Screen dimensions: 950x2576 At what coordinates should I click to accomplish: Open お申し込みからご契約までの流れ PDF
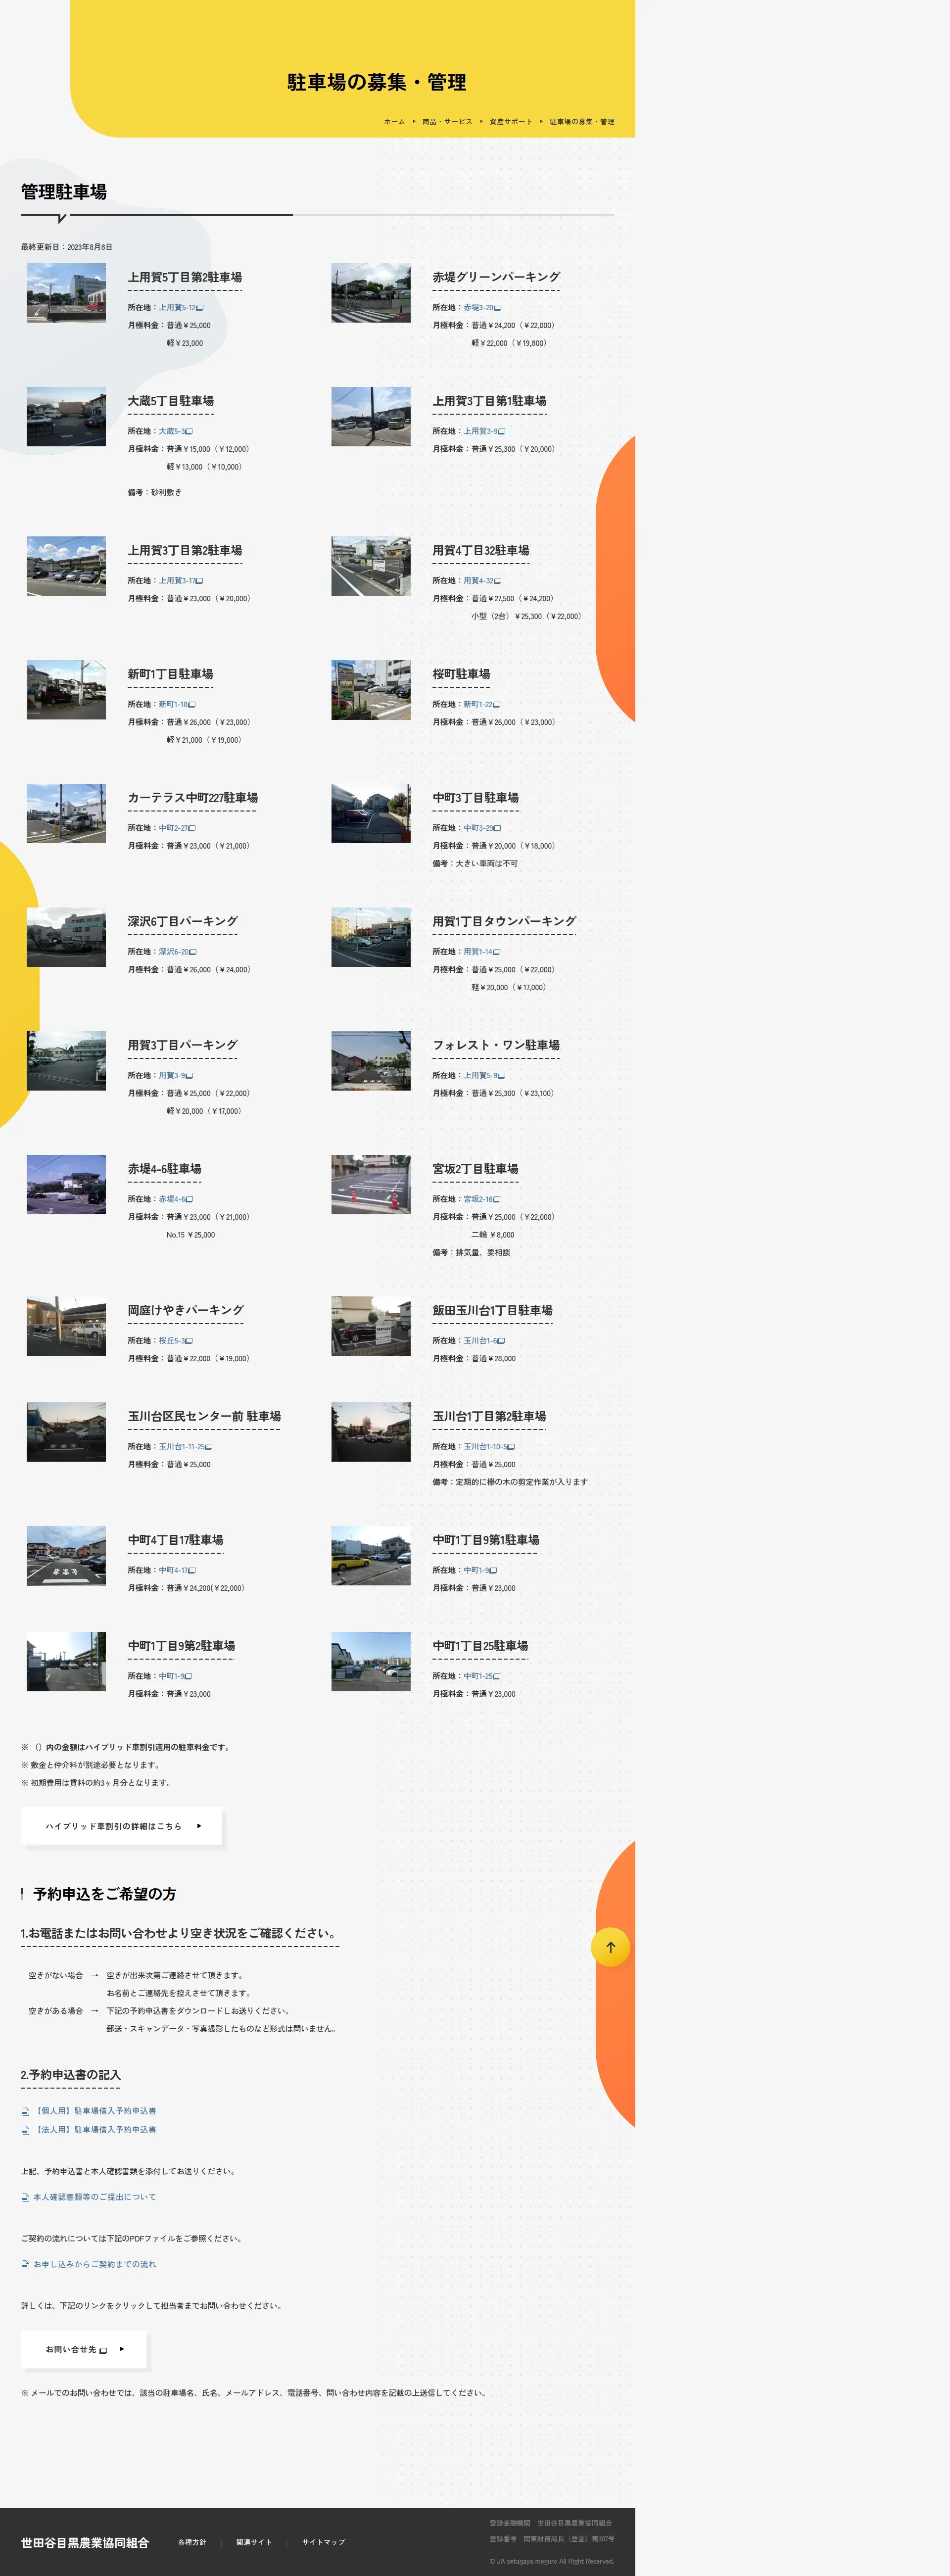tap(94, 2264)
